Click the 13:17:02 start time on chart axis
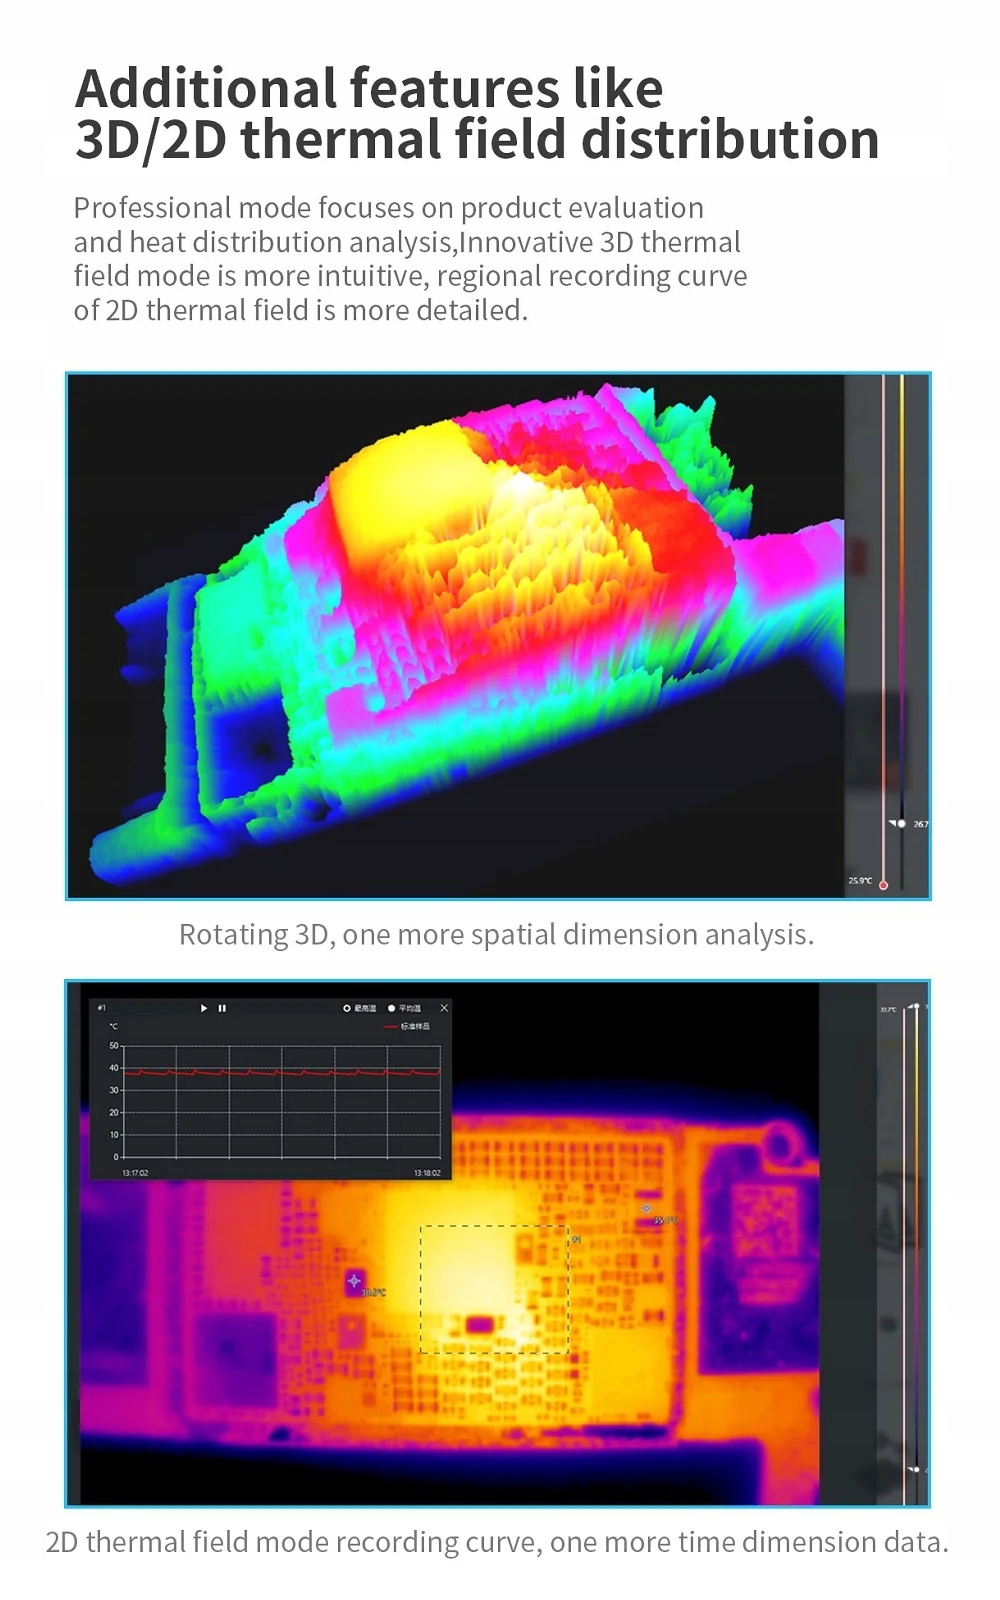 click(x=135, y=1173)
